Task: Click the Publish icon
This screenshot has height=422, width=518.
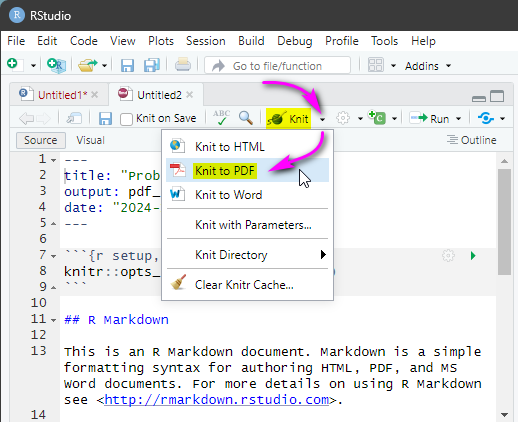Action: (486, 118)
